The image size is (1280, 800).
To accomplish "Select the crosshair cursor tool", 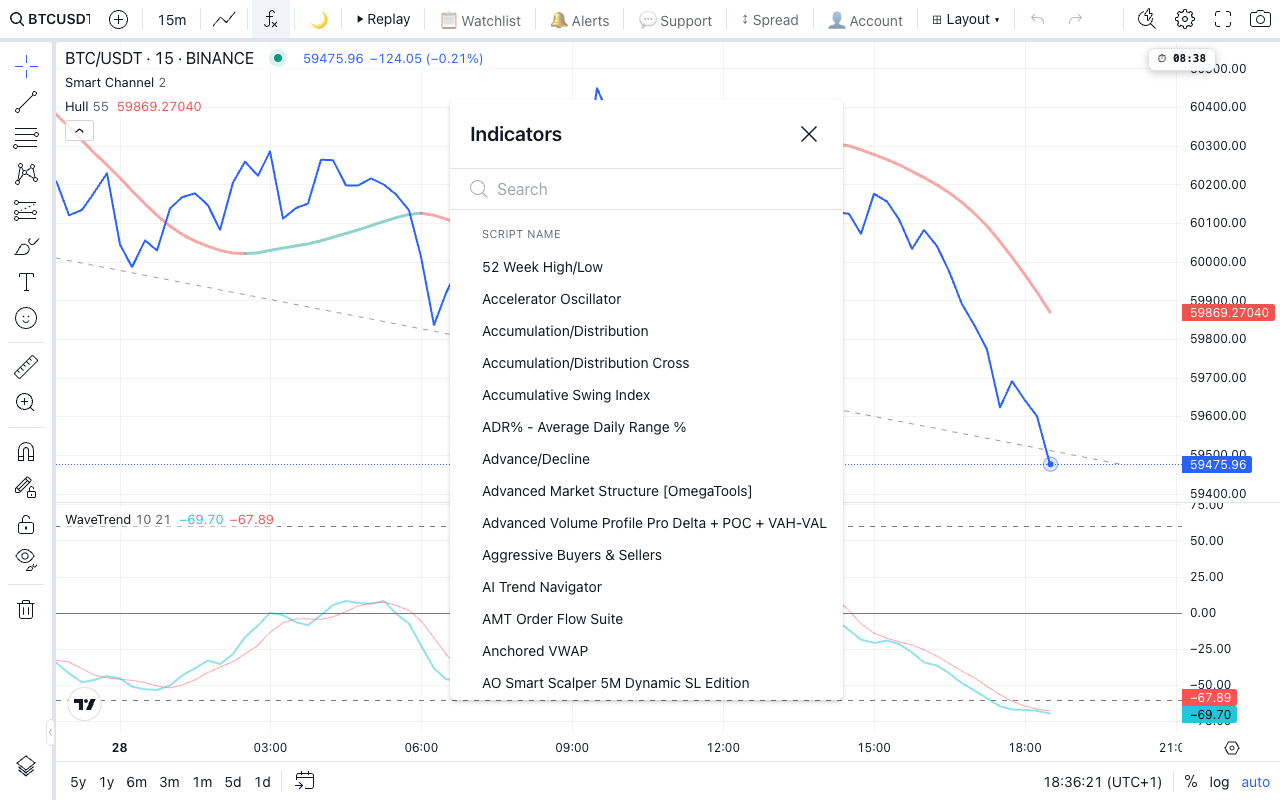I will pyautogui.click(x=26, y=67).
